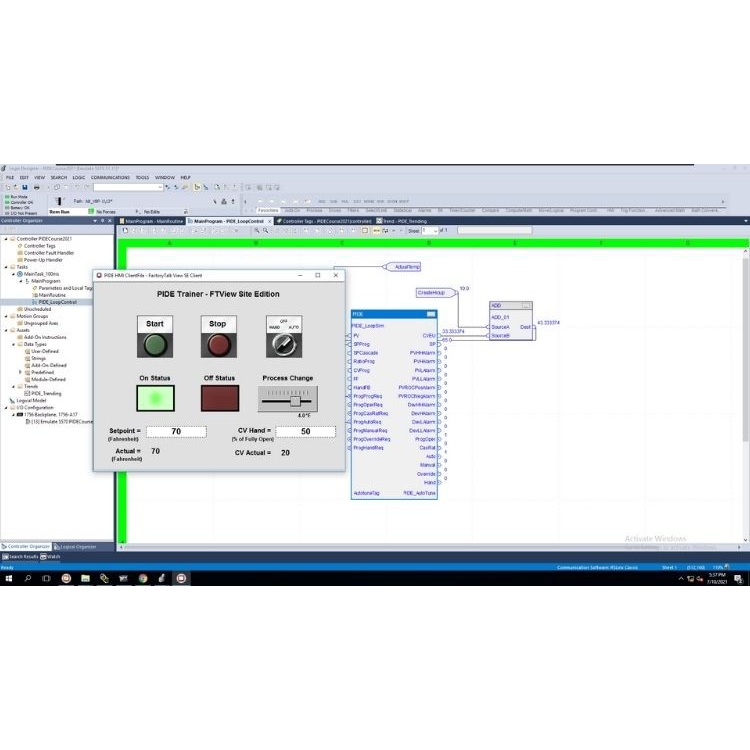Open the EDIT menu
The height and width of the screenshot is (750, 750).
(24, 177)
